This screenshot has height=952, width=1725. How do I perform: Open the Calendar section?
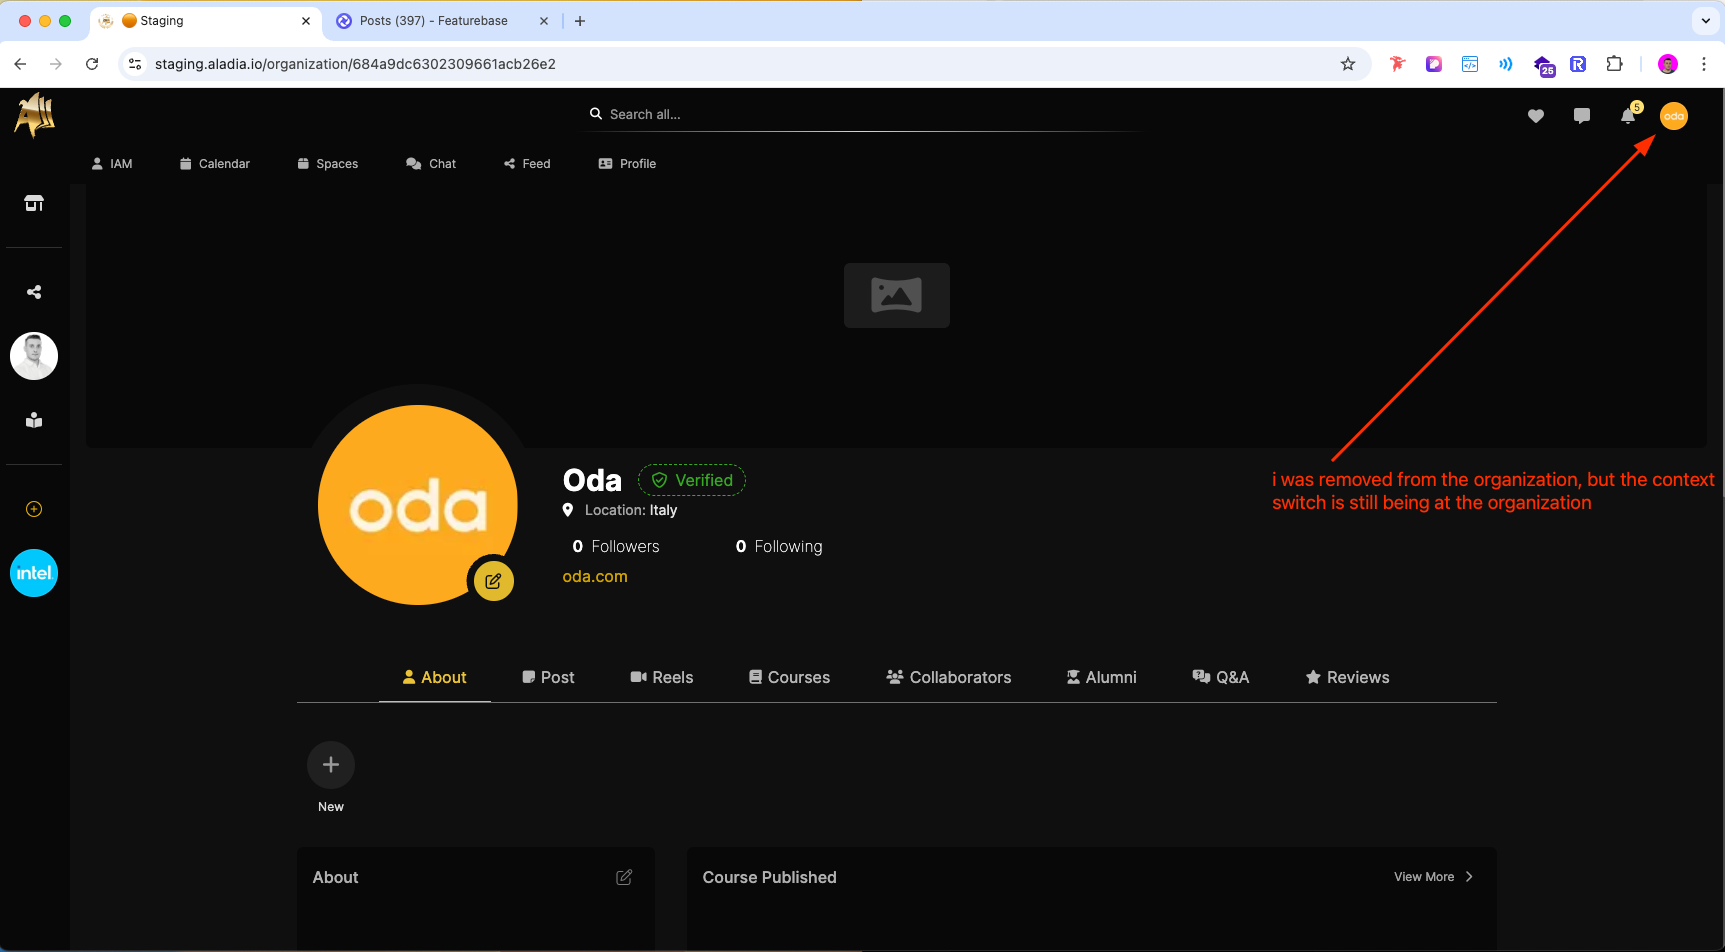215,164
